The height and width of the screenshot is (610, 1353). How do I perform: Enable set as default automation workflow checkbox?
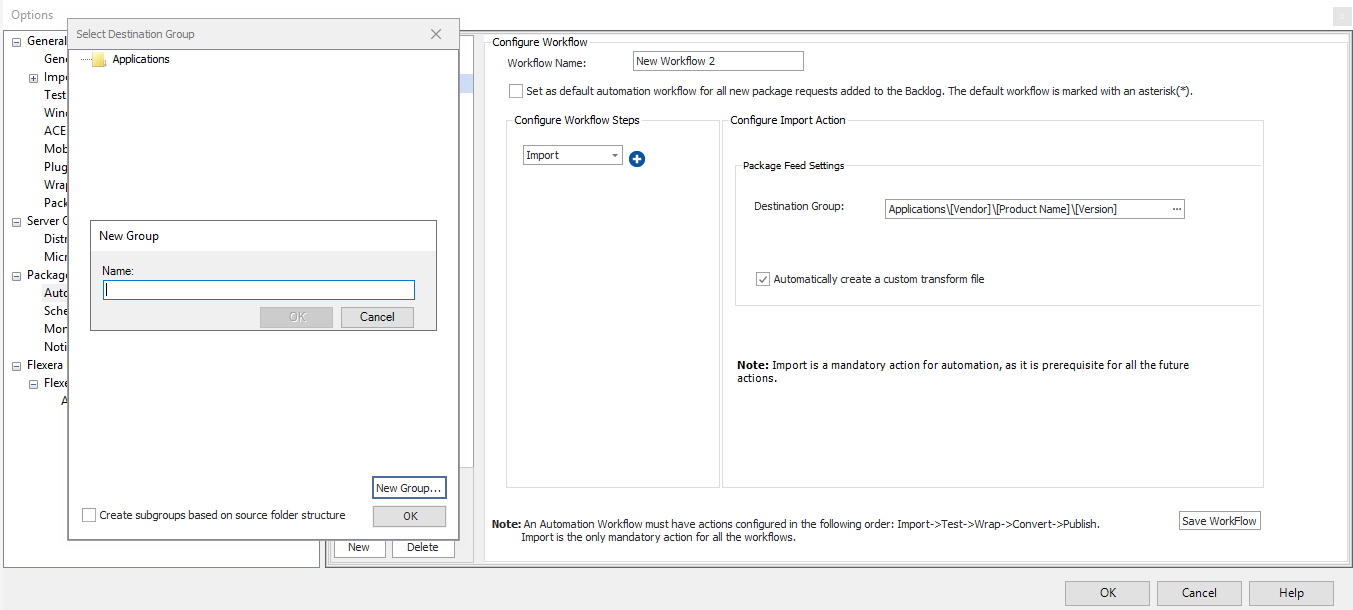tap(516, 91)
